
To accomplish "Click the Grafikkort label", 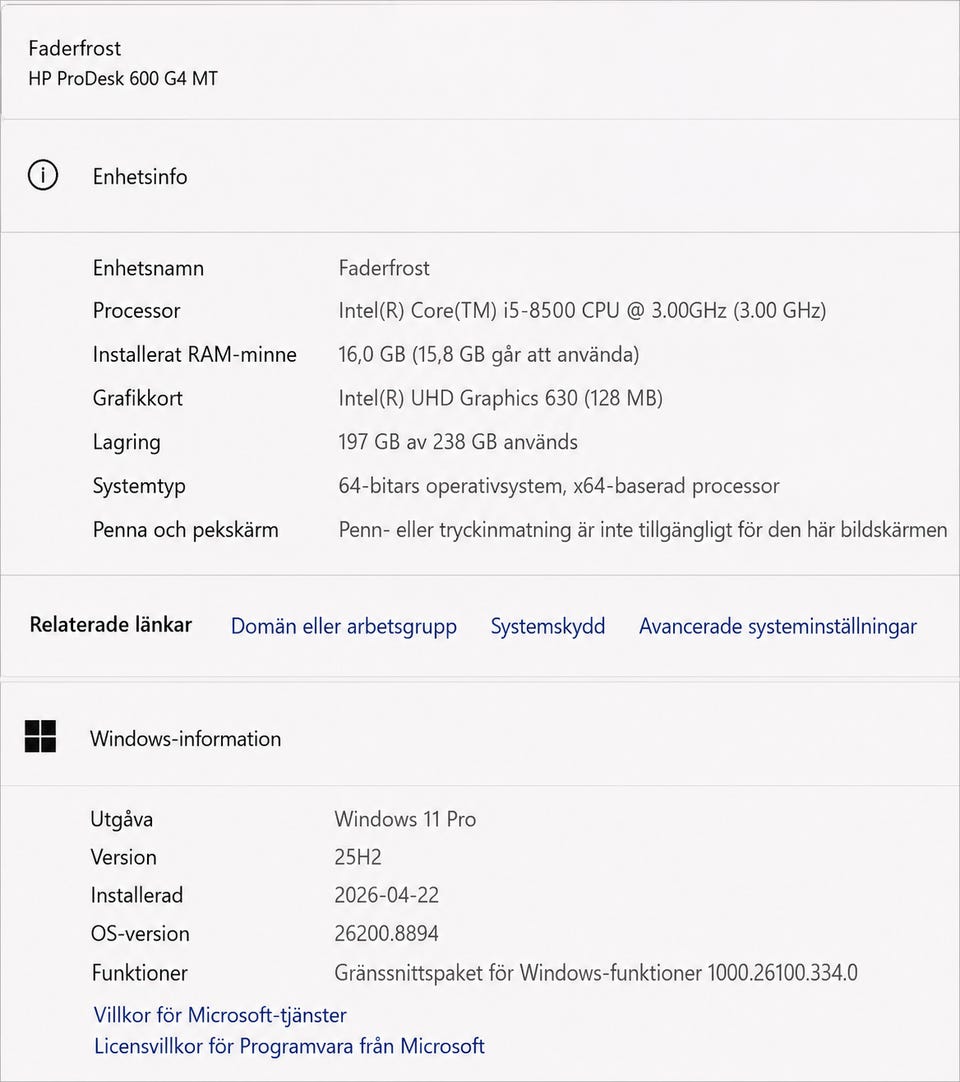I will tap(137, 398).
